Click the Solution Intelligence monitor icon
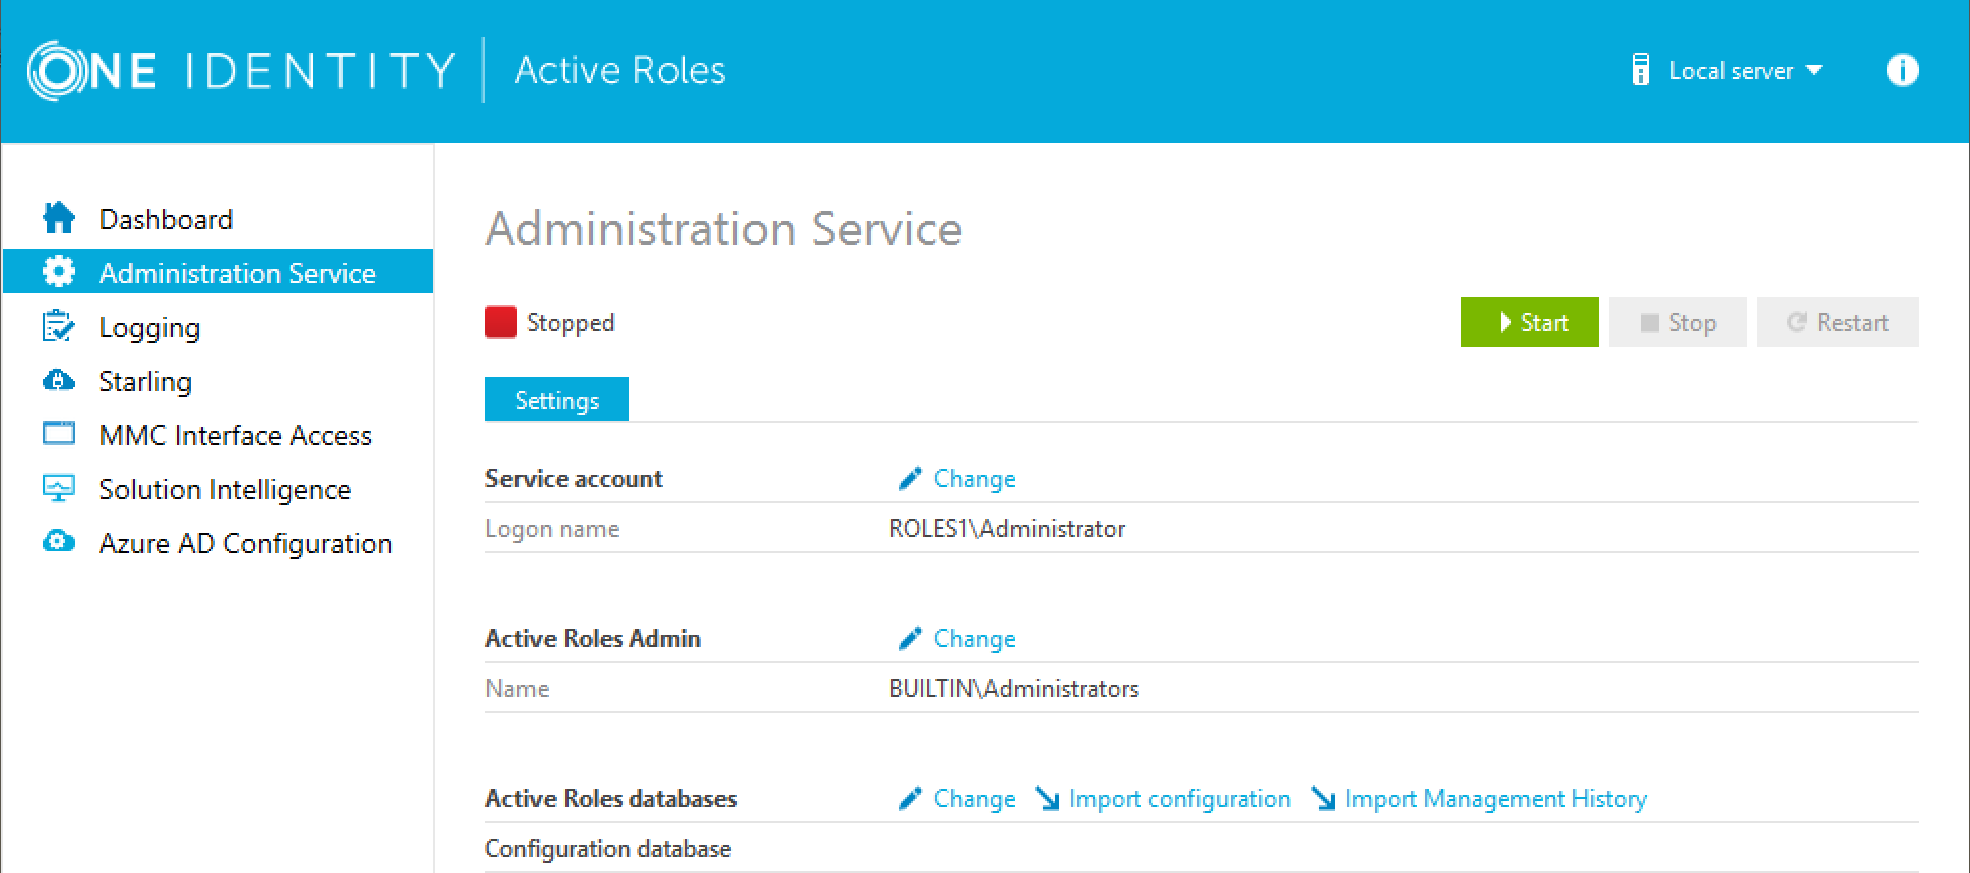The image size is (1970, 873). pos(59,488)
